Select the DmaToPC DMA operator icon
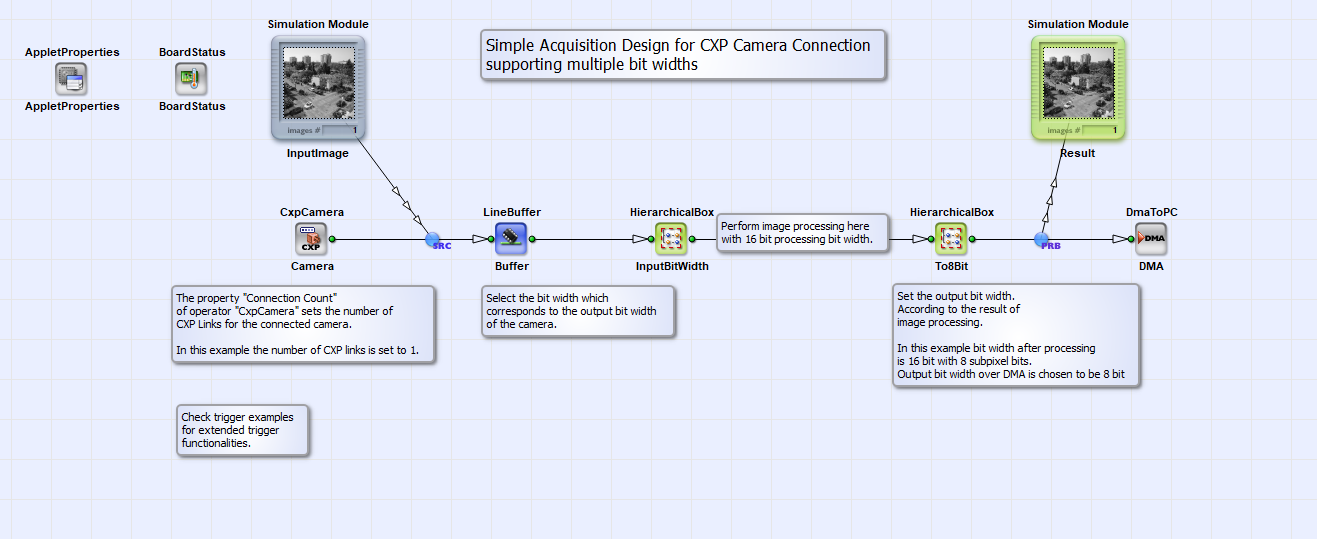 point(1151,239)
